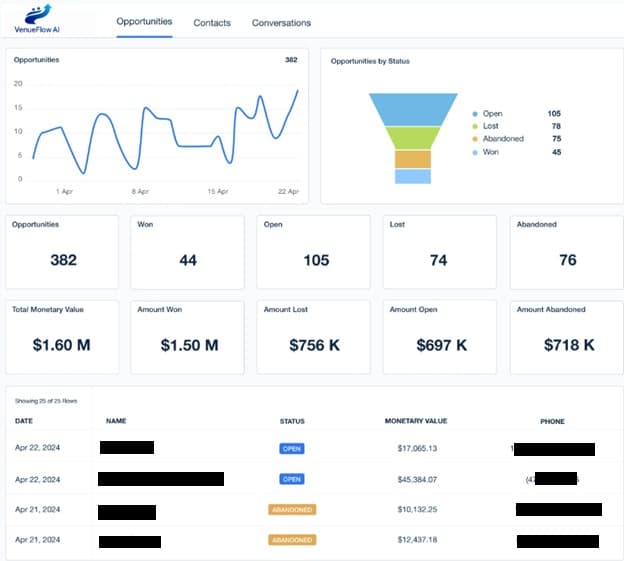Sort table by STATUS column header

click(x=292, y=421)
